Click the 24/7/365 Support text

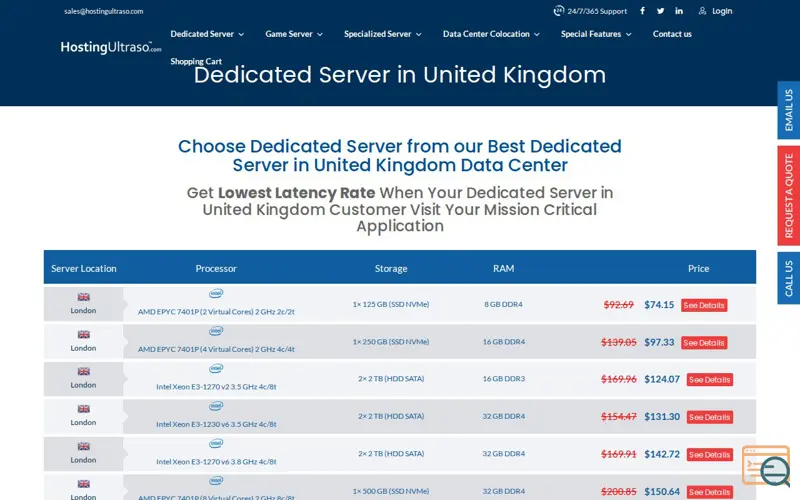tap(597, 11)
